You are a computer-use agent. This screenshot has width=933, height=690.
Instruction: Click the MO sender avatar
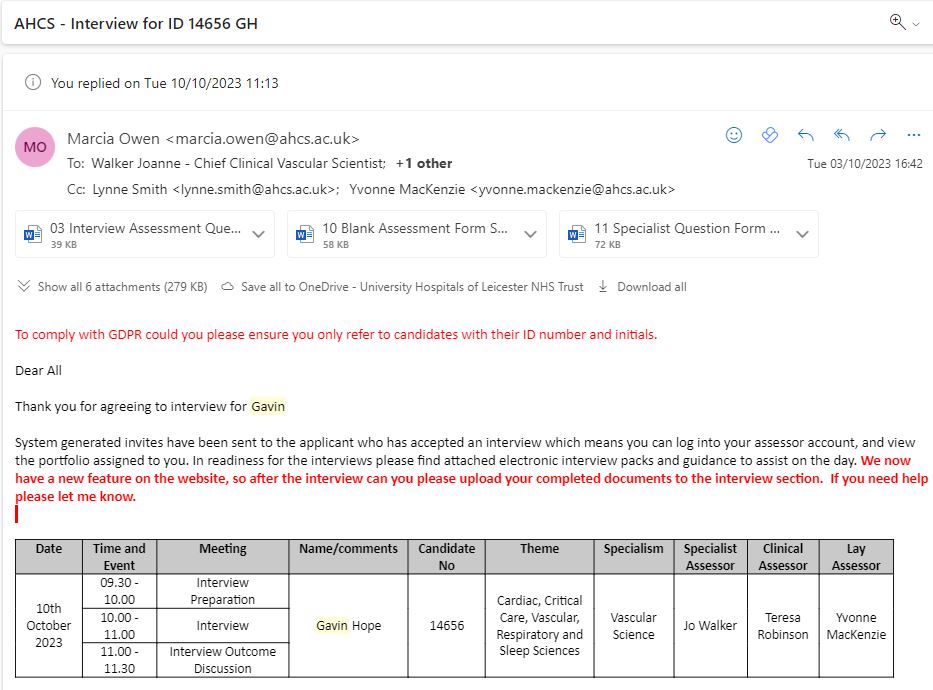click(35, 148)
